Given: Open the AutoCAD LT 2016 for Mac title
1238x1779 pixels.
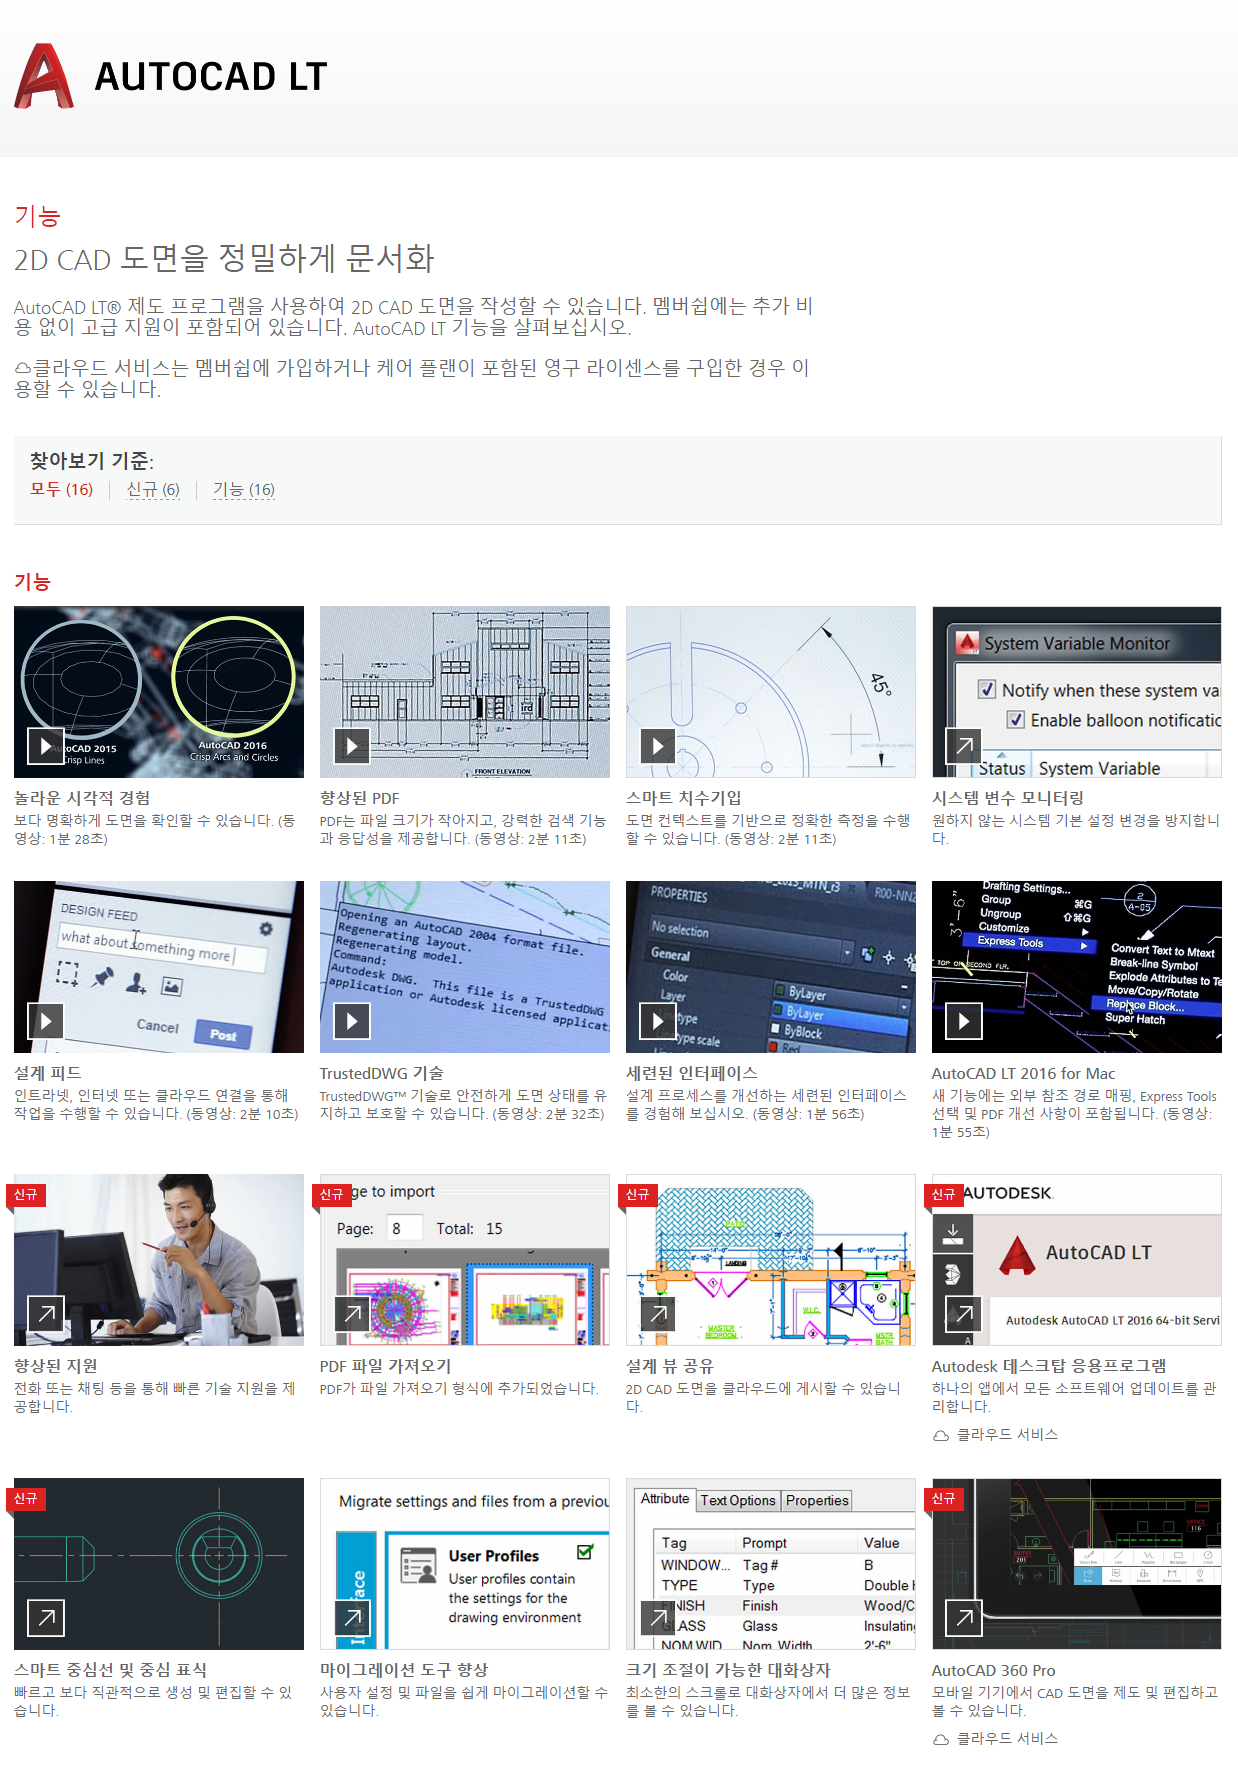Looking at the screenshot, I should (x=1023, y=1073).
